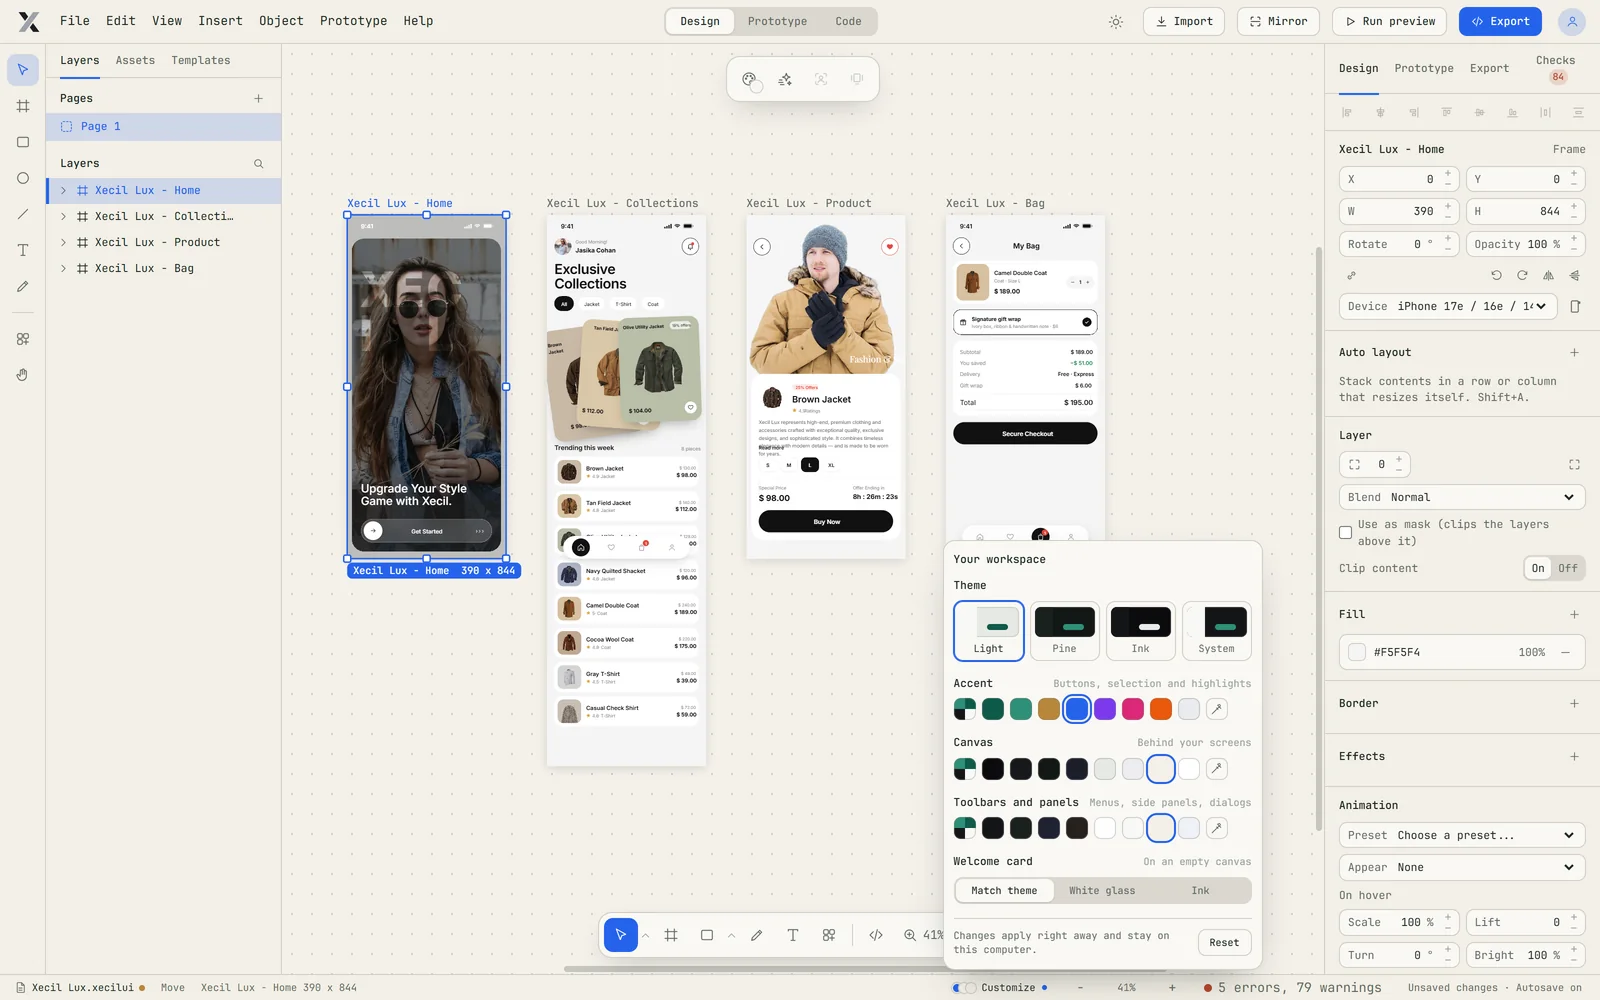
Task: Select White glass welcome card
Action: [1102, 891]
